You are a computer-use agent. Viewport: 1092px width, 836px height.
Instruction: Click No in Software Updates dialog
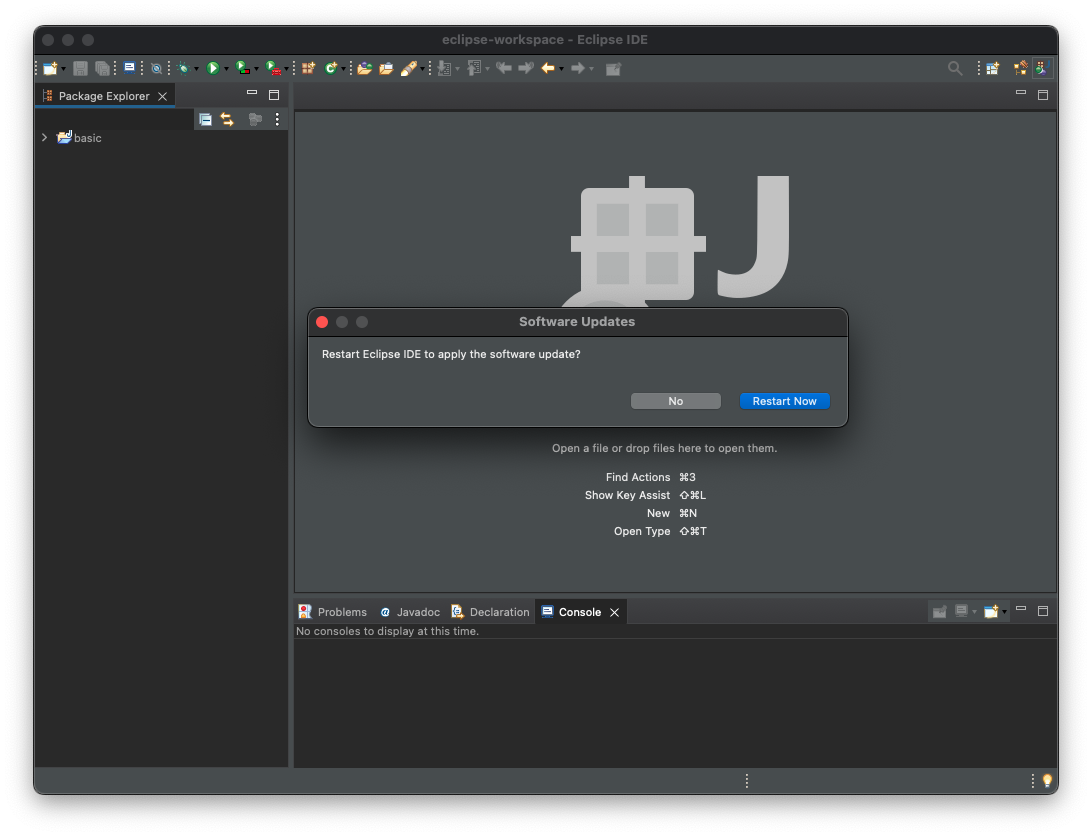point(676,401)
